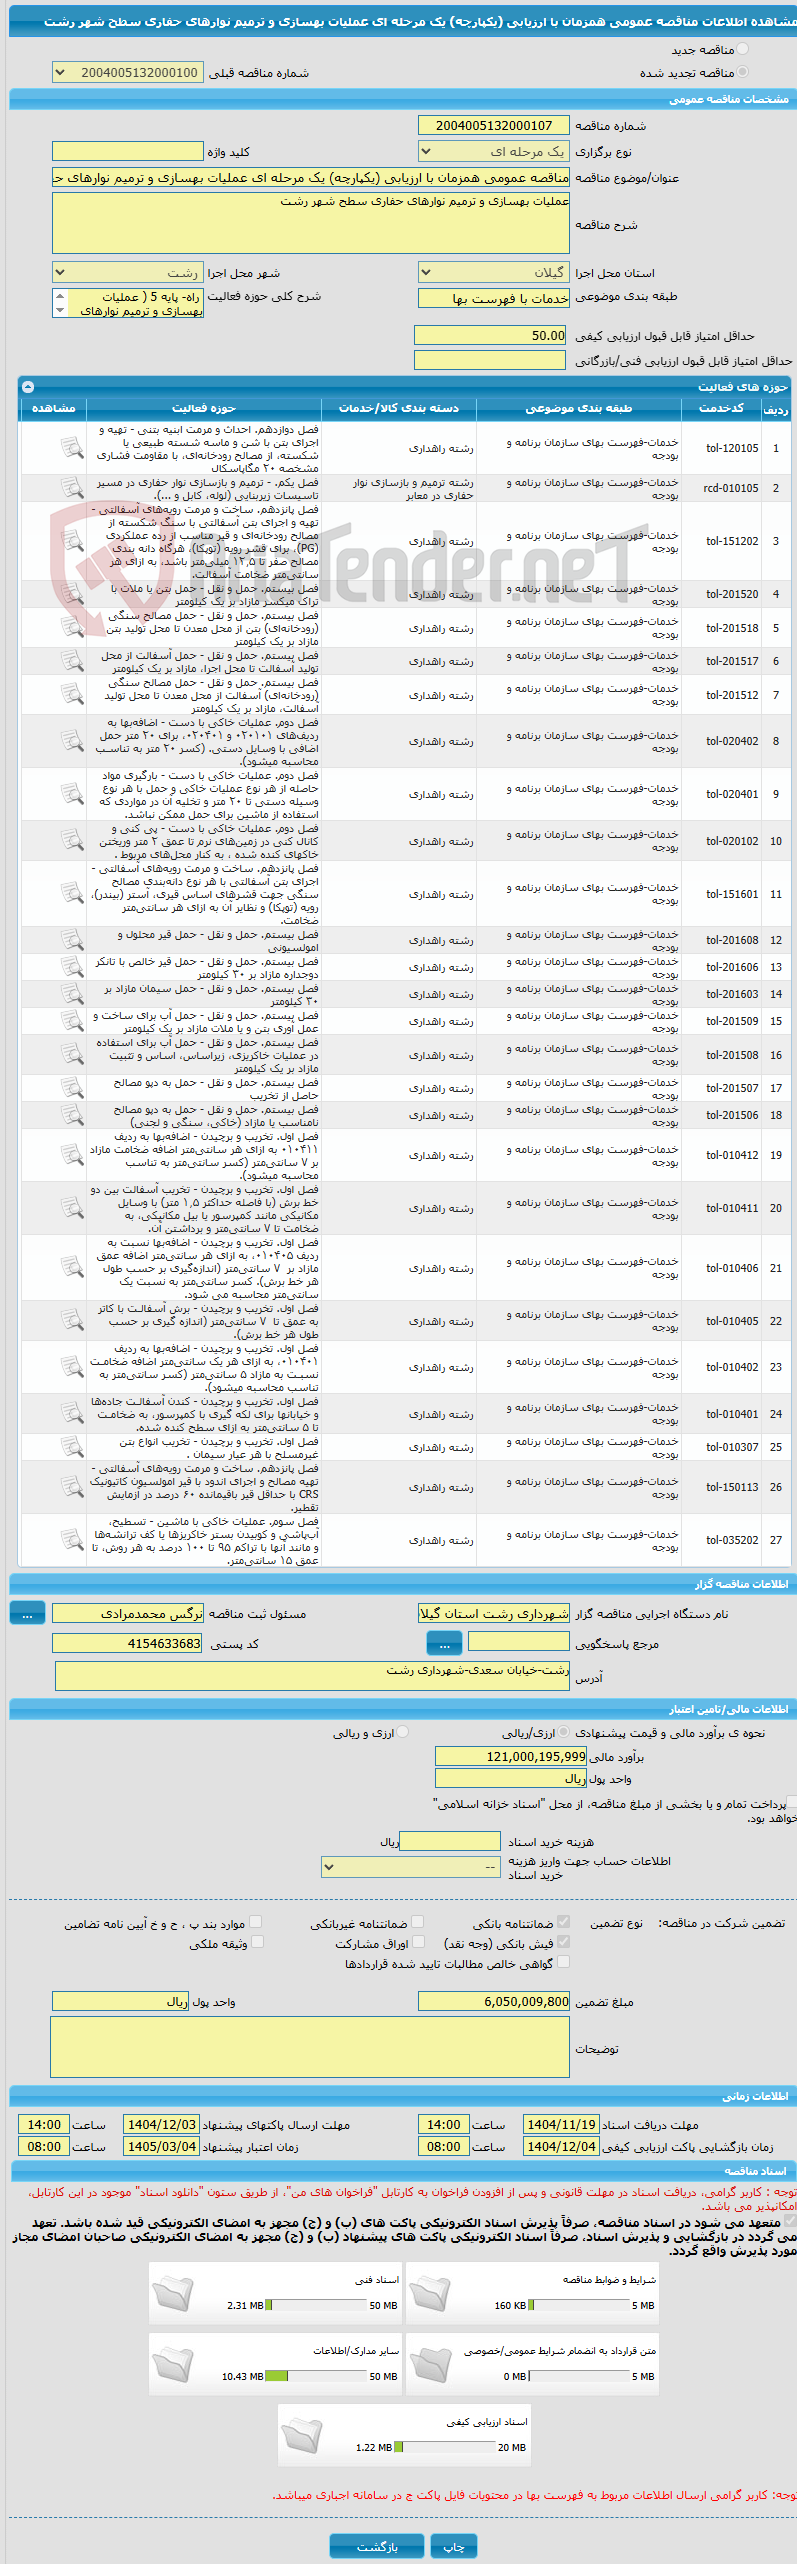This screenshot has height=2564, width=797.
Task: Click ellipsis button beside مرجع پاسخگویی
Action: click(x=444, y=1642)
